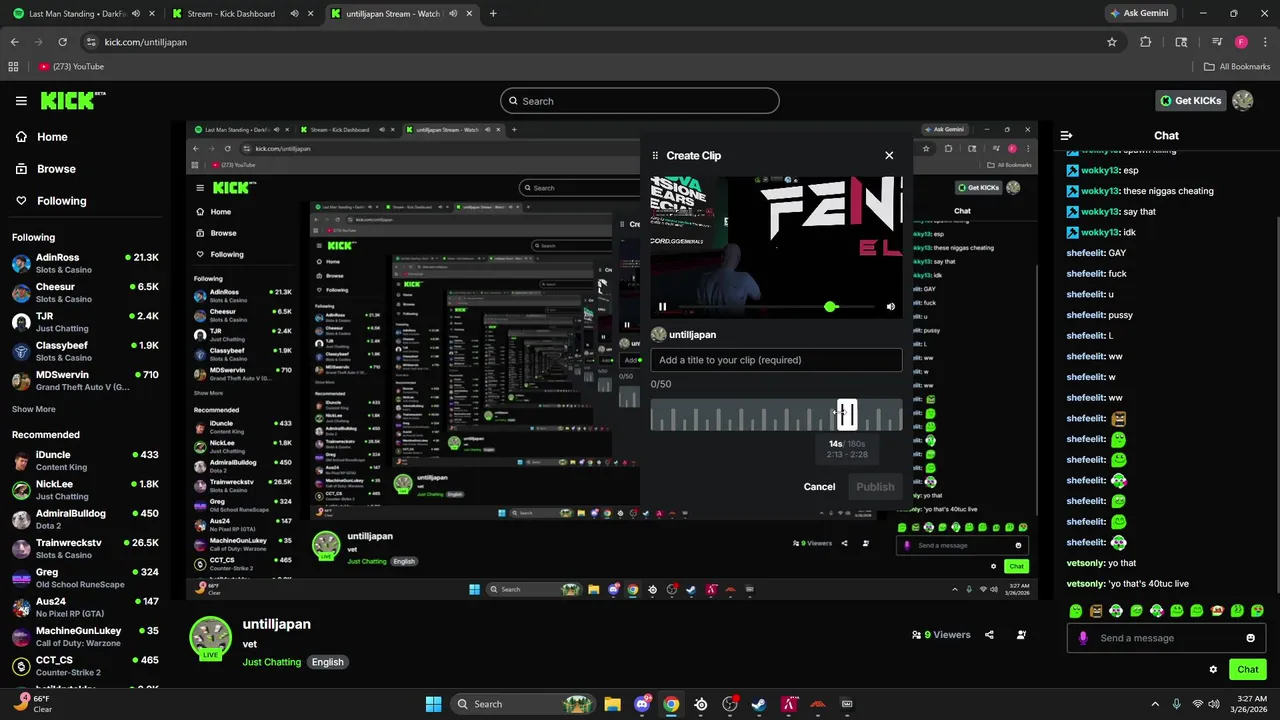Click the untilljapan live avatar below stream
The height and width of the screenshot is (720, 1280).
tap(211, 637)
